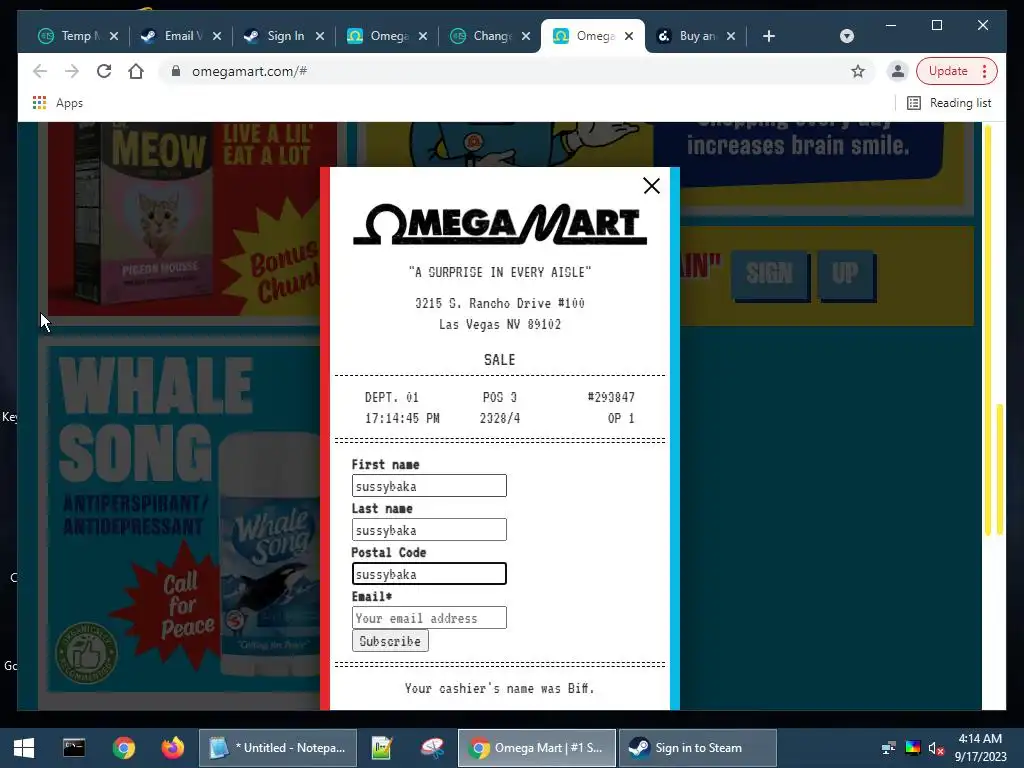Click the Postal Code field

(x=429, y=573)
